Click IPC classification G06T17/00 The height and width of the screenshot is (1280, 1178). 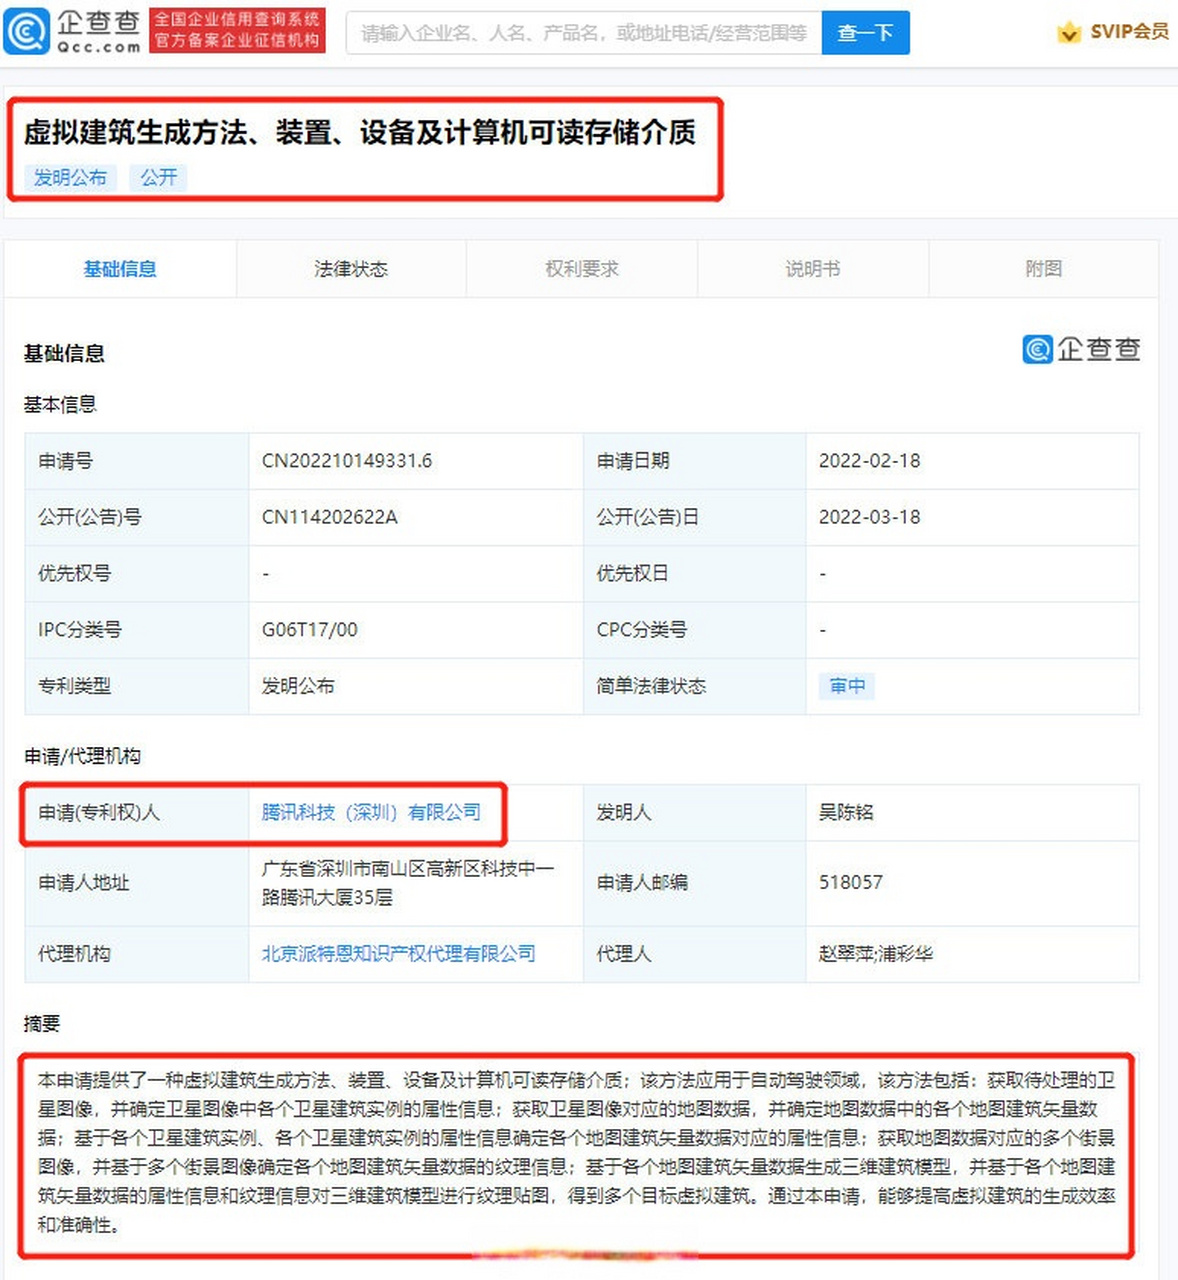[309, 630]
